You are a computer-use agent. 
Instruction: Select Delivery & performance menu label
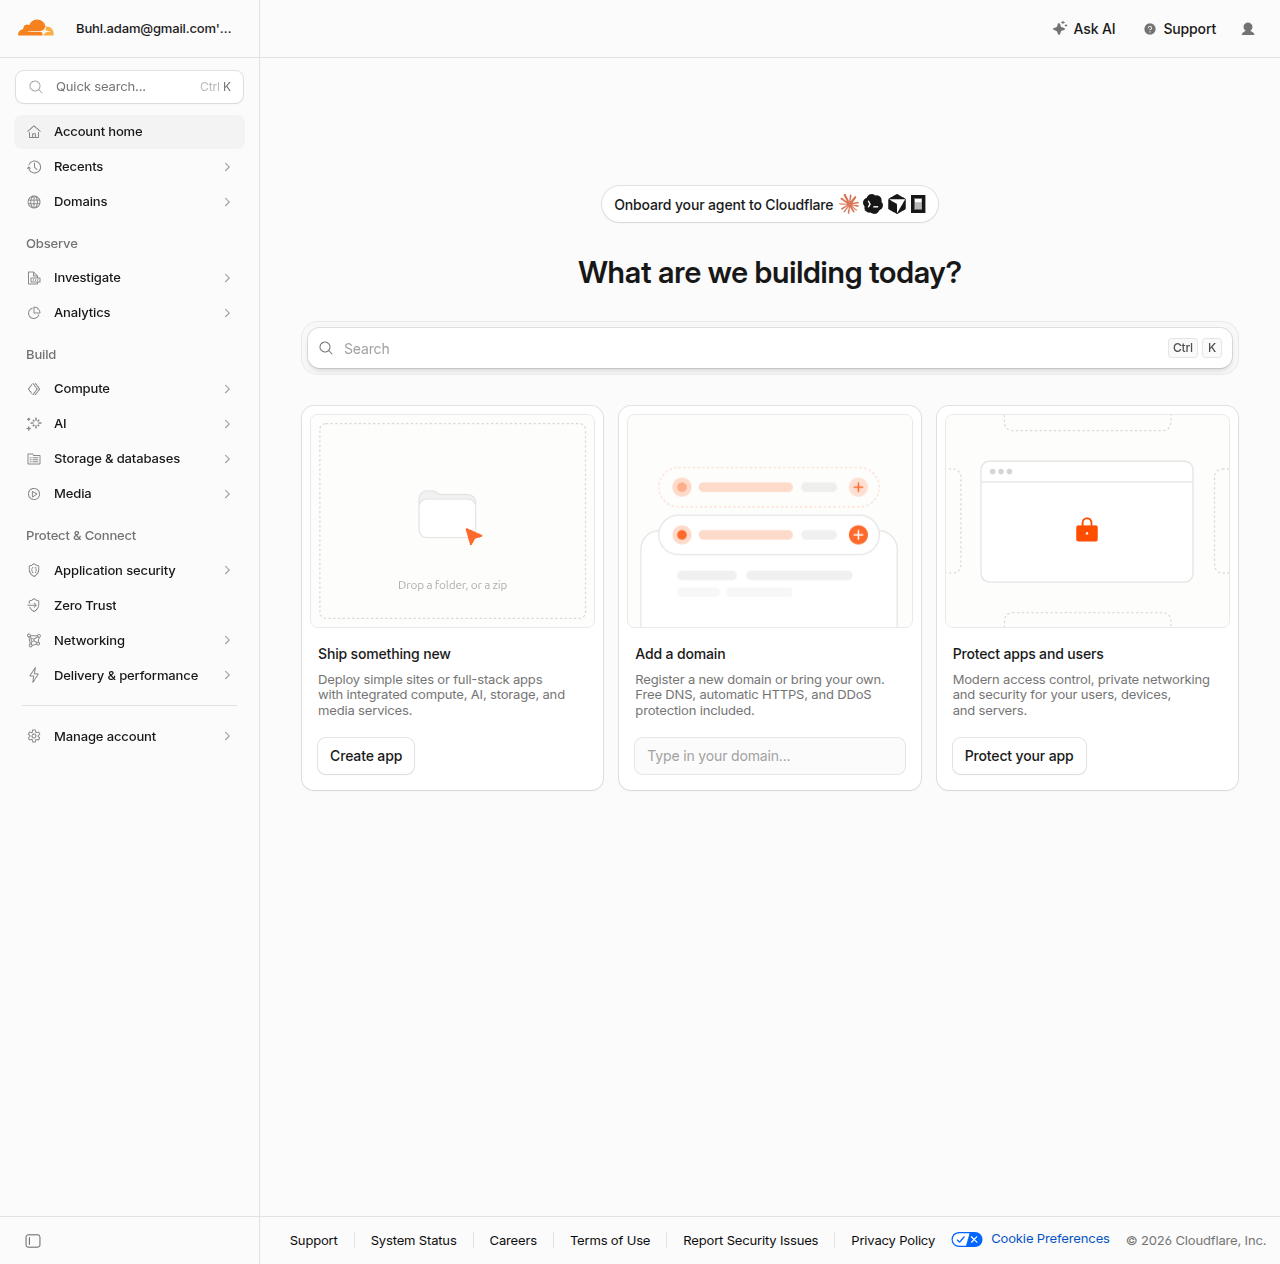(126, 675)
